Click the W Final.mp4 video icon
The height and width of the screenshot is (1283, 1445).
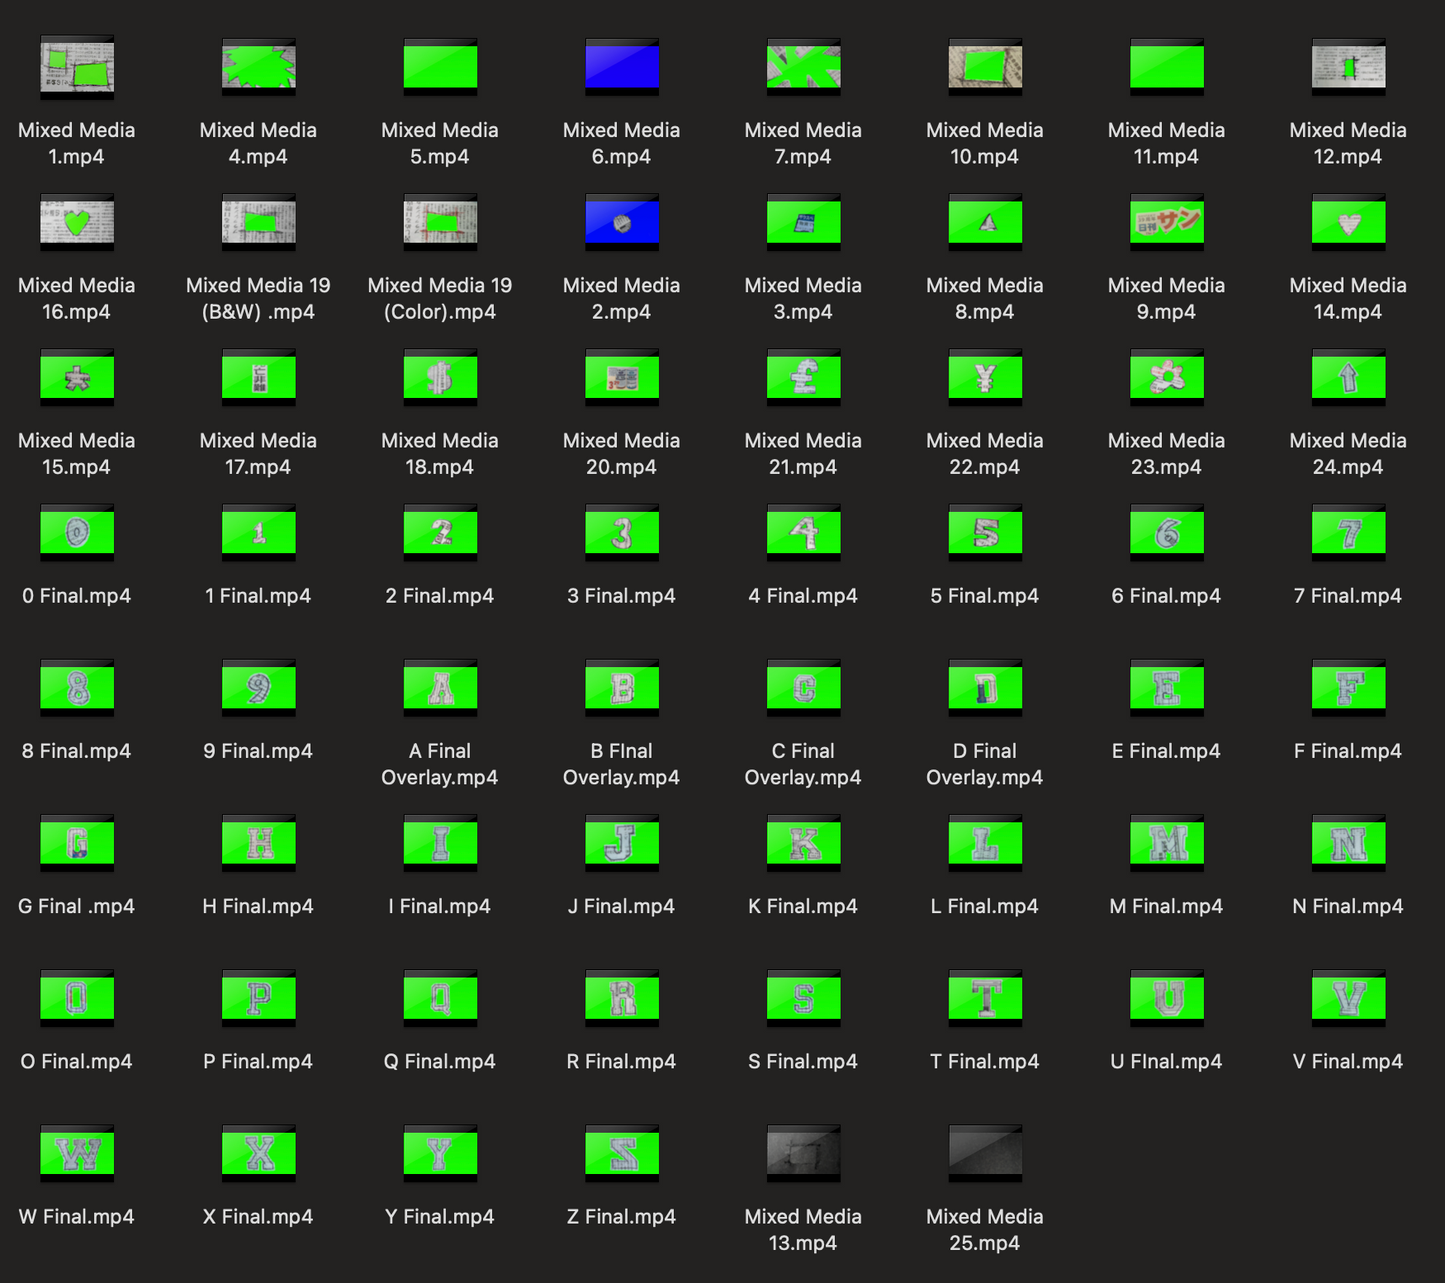[77, 1153]
